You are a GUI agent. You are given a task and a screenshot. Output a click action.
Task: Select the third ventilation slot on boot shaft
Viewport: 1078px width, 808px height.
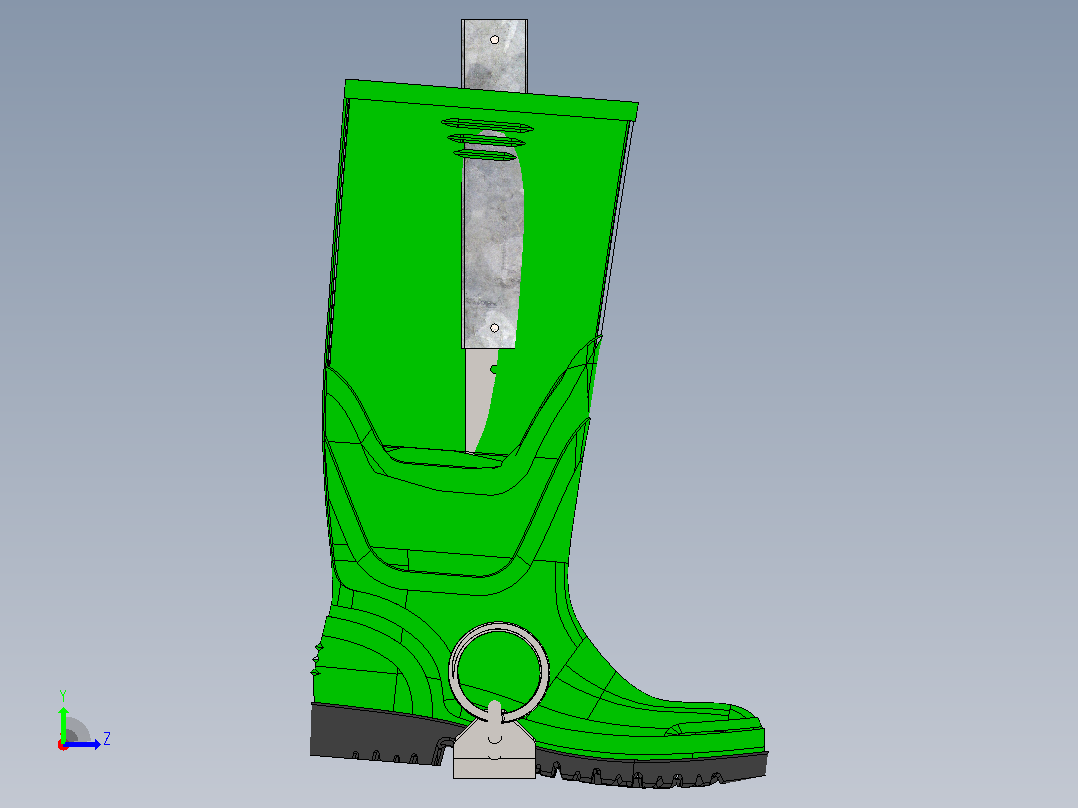click(x=483, y=155)
